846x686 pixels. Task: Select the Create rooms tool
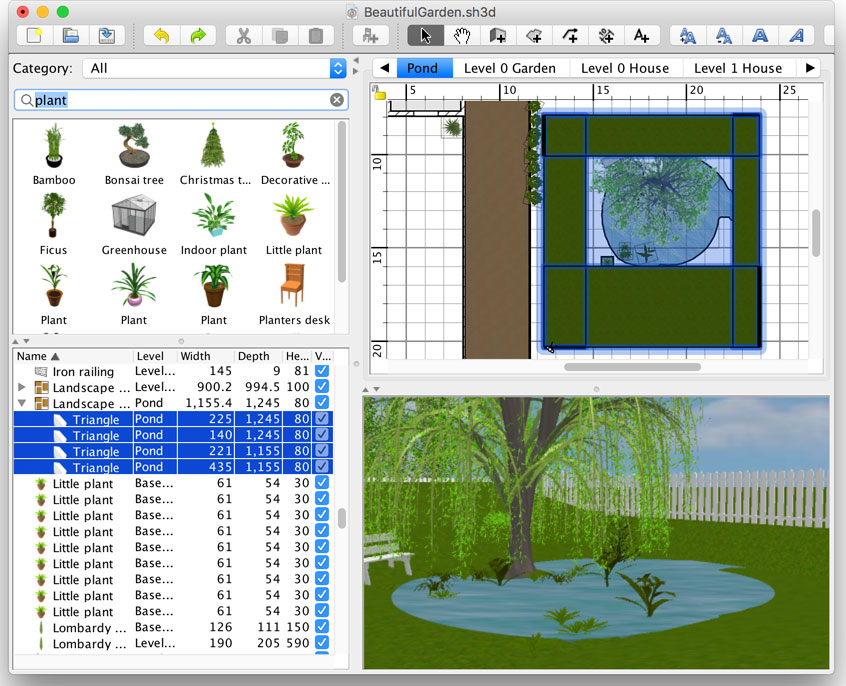click(x=533, y=36)
